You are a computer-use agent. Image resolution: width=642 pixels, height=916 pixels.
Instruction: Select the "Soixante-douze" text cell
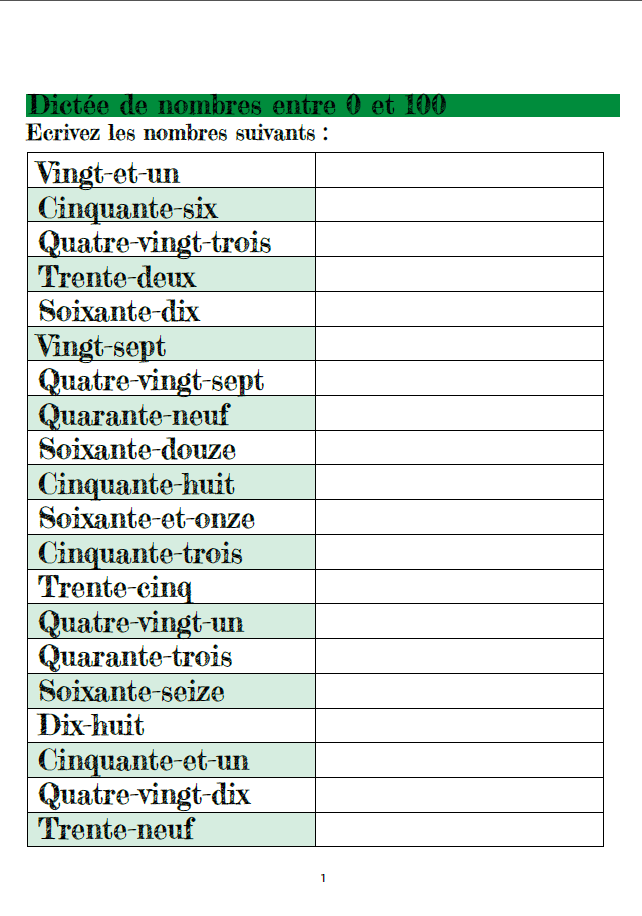(x=137, y=449)
